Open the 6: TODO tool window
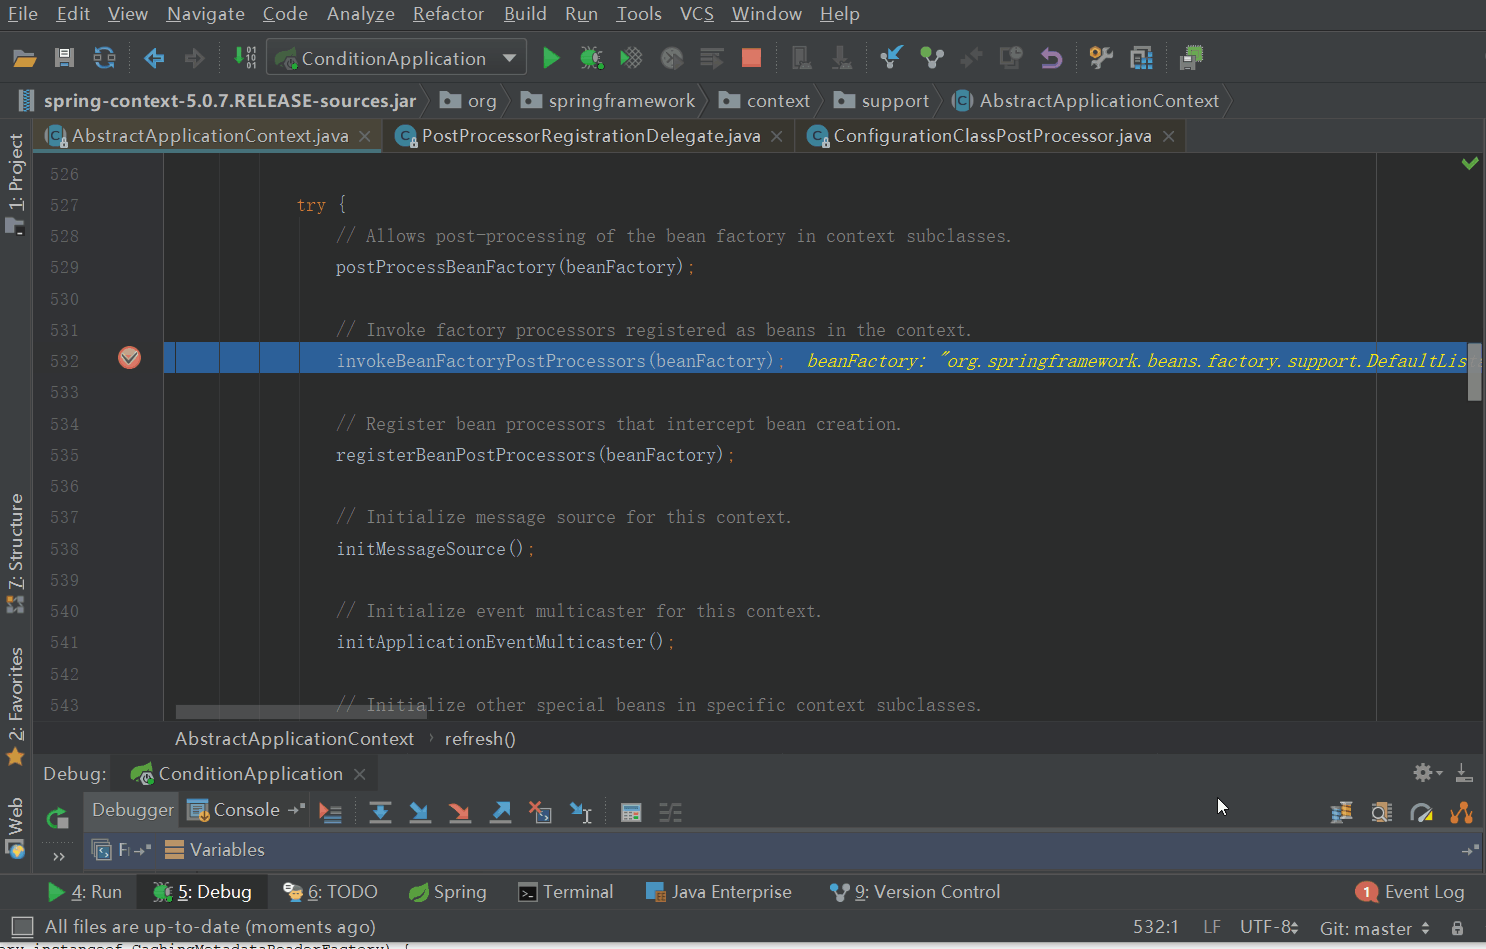 pyautogui.click(x=331, y=892)
